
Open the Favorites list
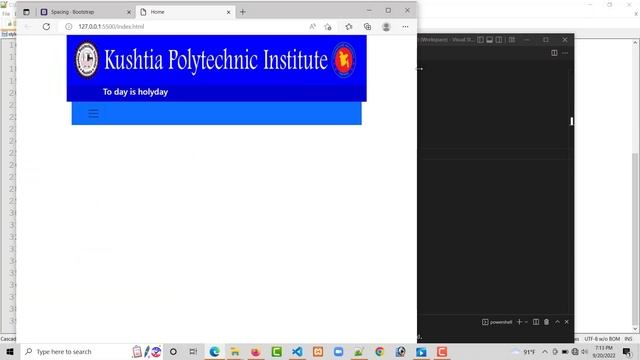pos(349,27)
